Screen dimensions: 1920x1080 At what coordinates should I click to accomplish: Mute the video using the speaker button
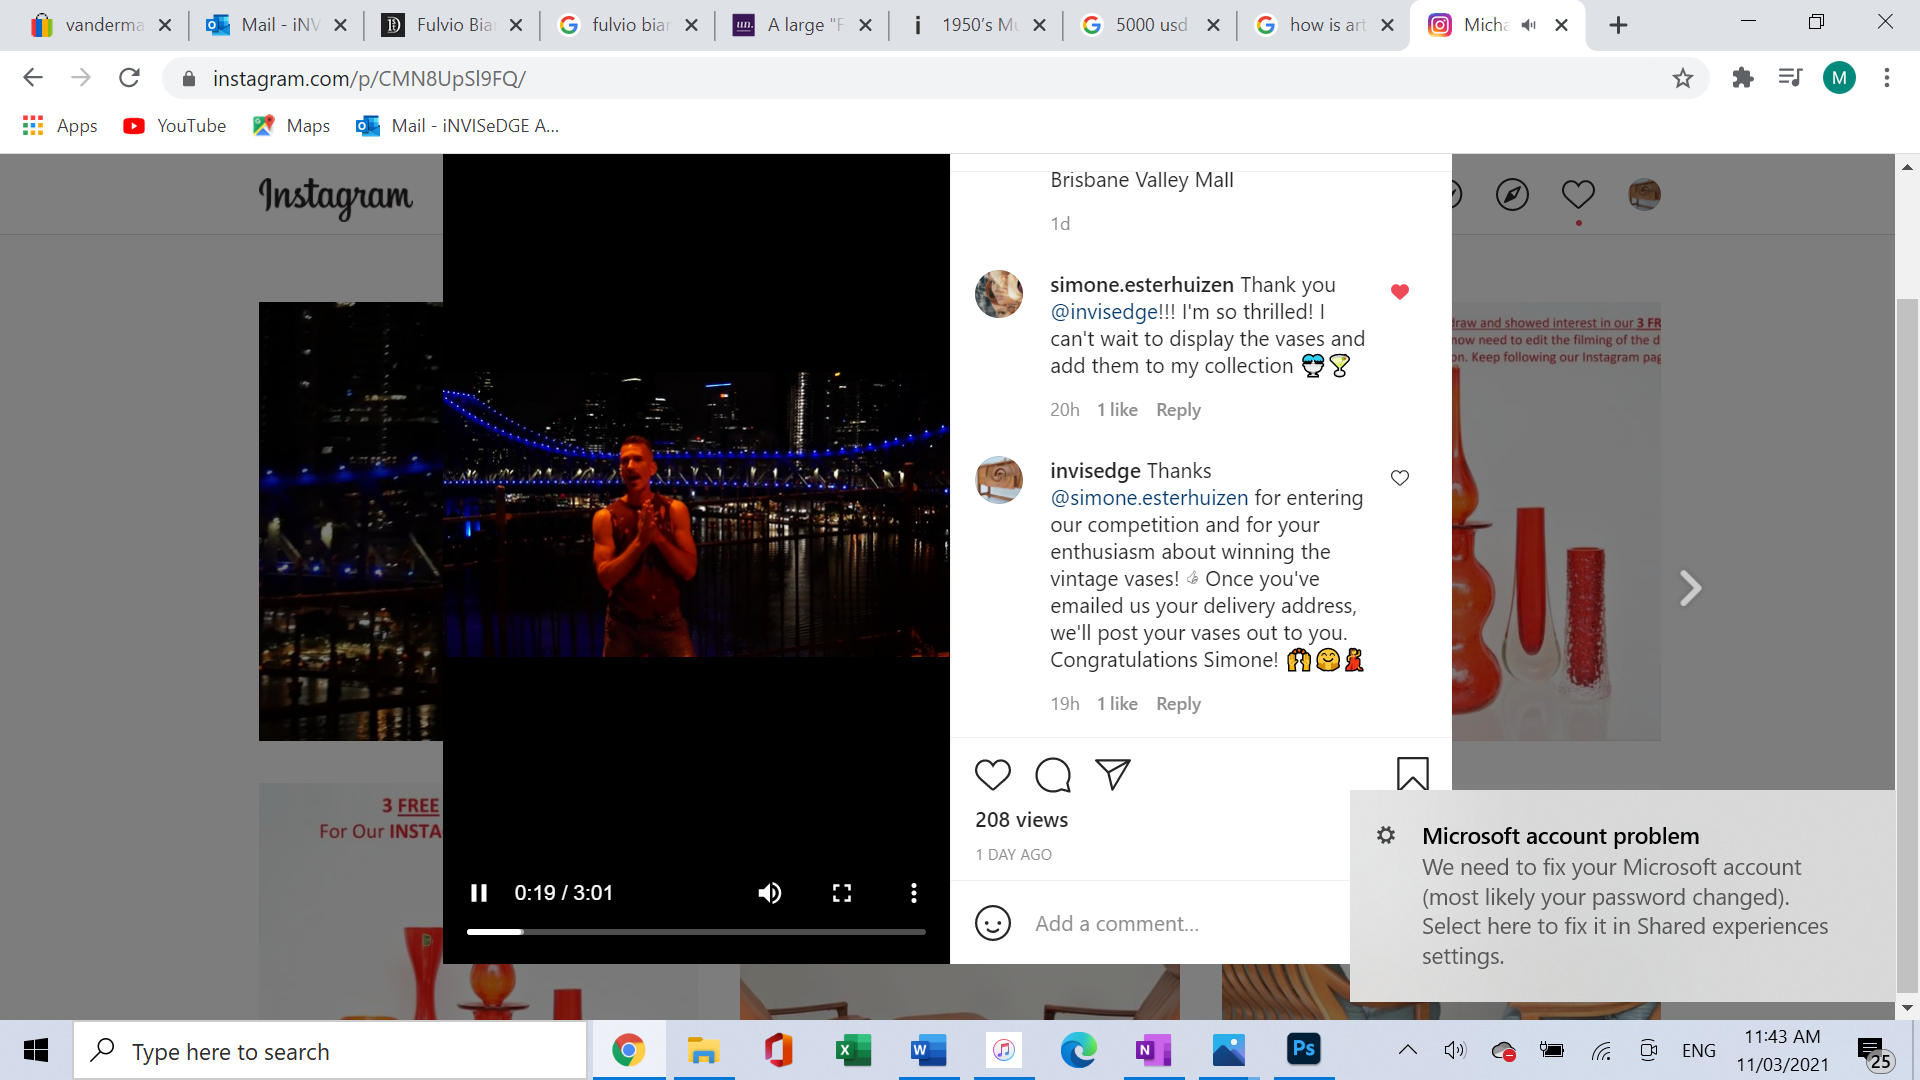pyautogui.click(x=769, y=893)
